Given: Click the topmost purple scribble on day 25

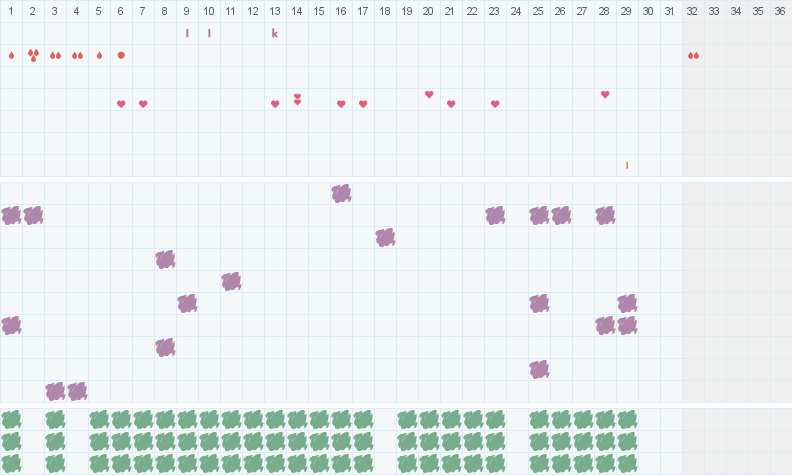Looking at the screenshot, I should [x=539, y=216].
